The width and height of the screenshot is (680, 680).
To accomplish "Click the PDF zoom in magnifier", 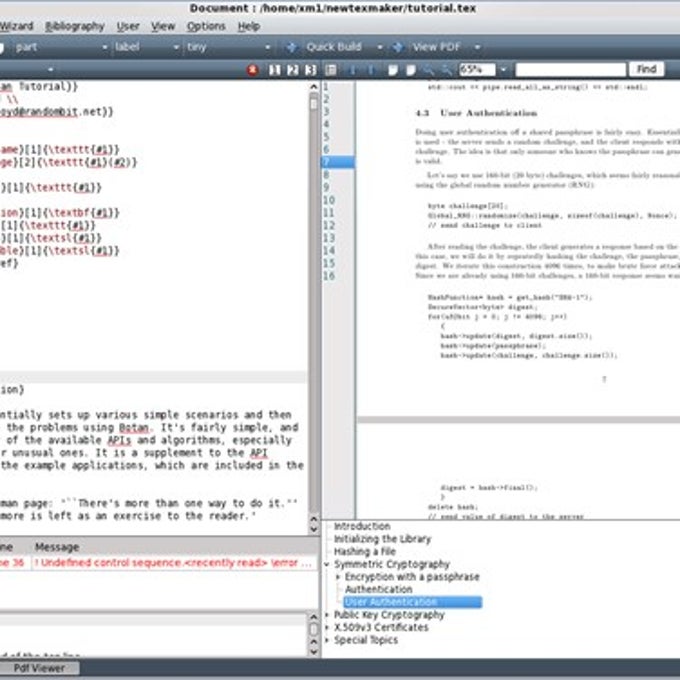I will 428,70.
